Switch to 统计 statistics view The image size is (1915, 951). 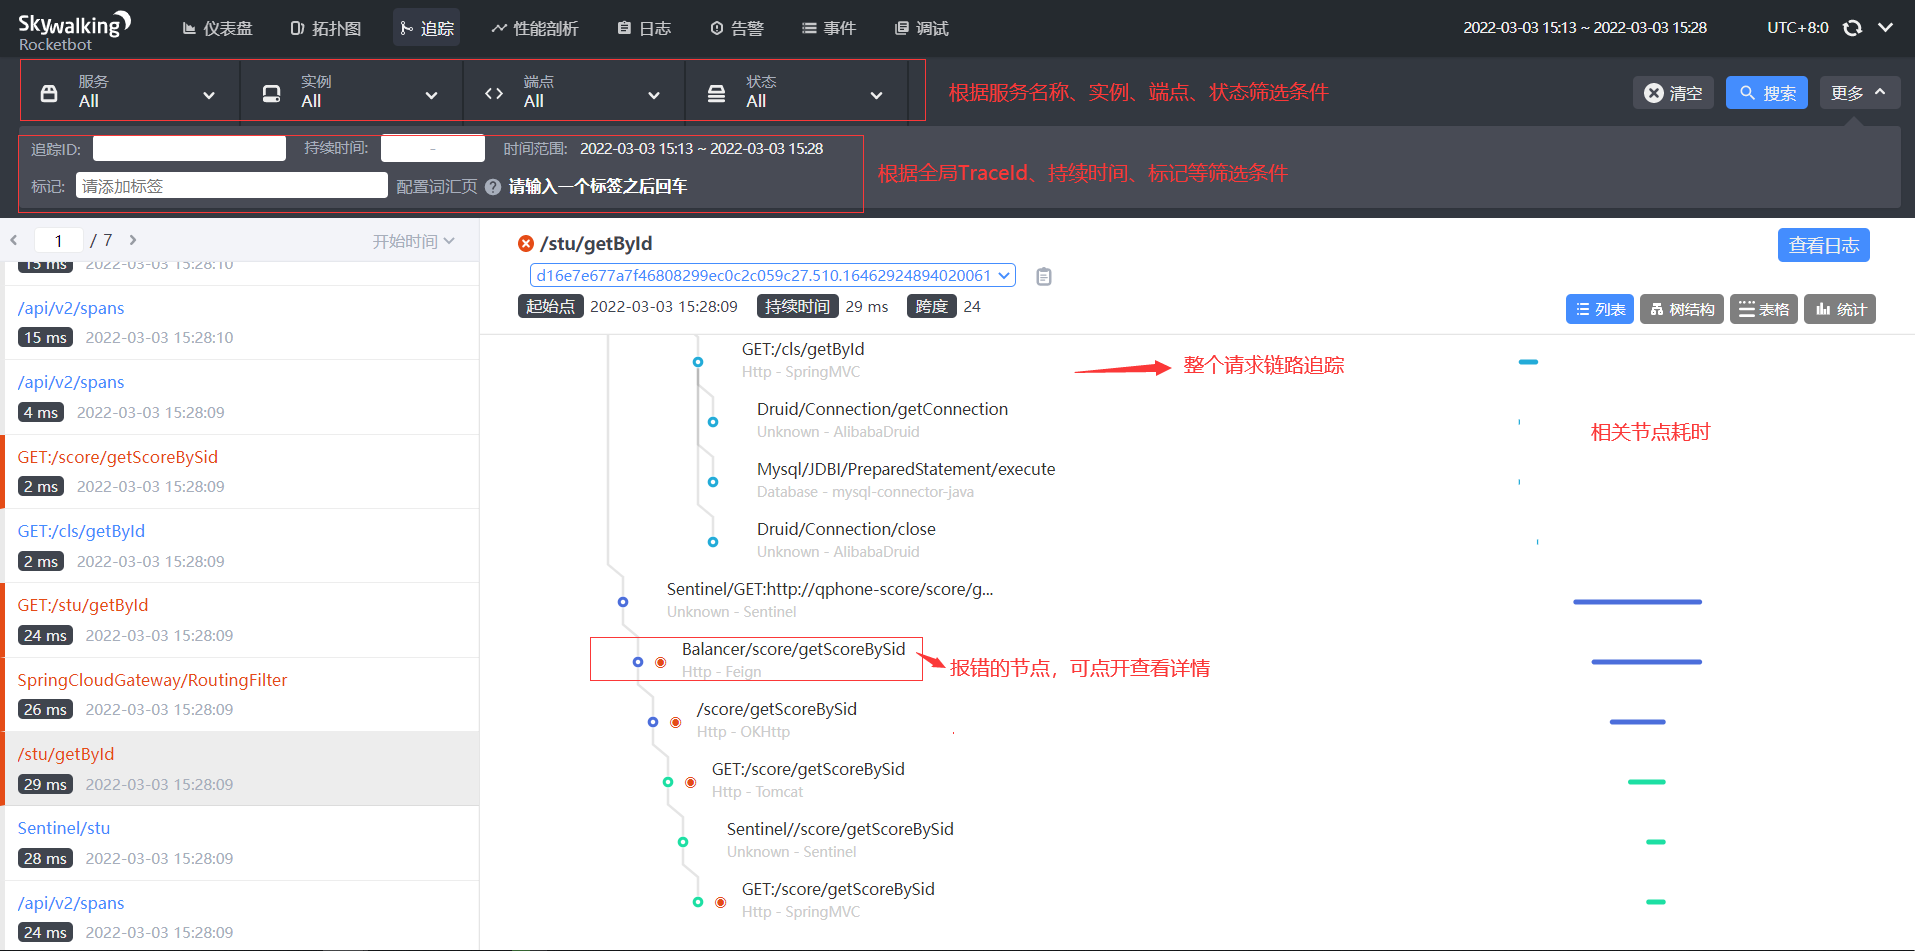point(1840,309)
